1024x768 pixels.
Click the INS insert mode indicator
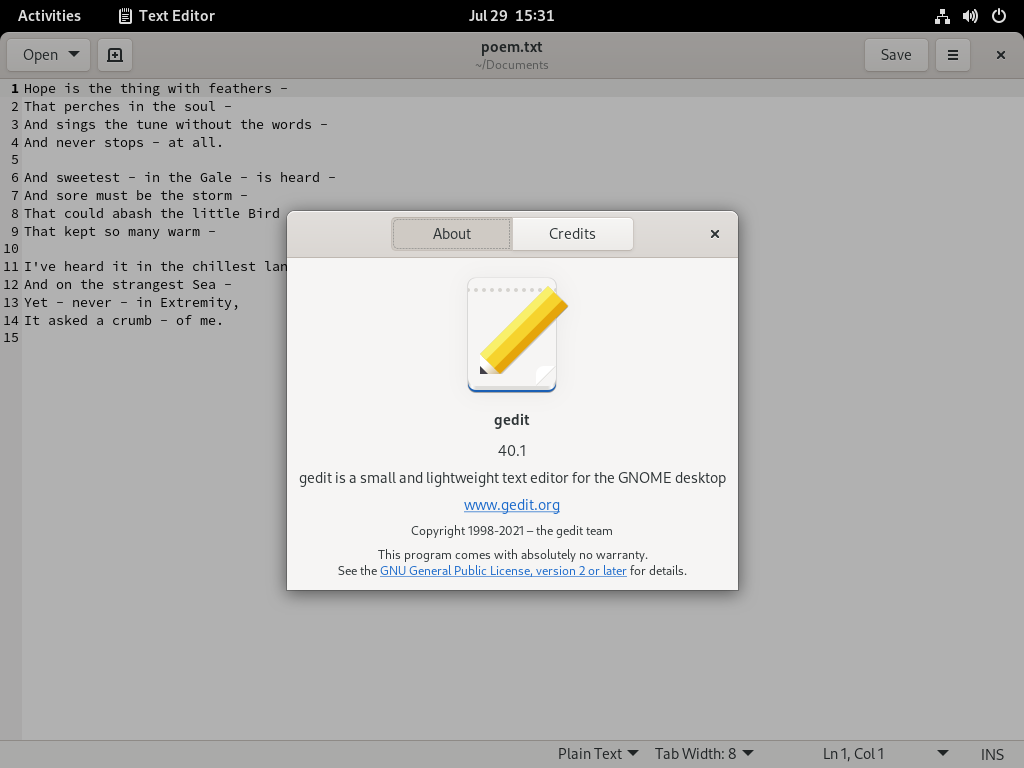tap(992, 754)
